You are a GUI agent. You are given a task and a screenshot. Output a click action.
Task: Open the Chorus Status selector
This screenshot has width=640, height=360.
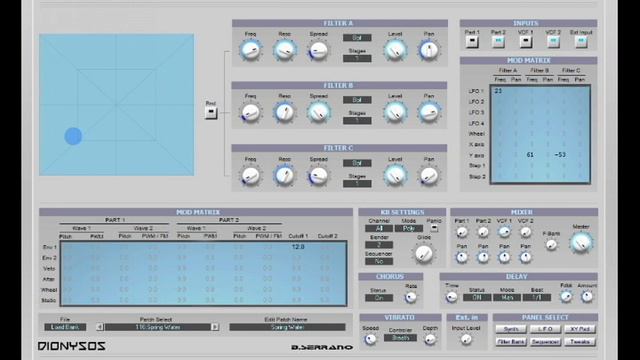click(379, 298)
